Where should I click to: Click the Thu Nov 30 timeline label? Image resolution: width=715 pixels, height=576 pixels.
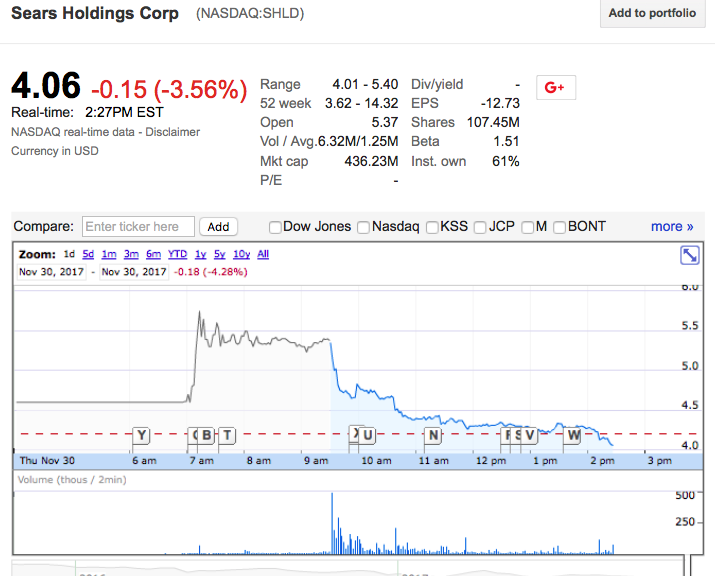pos(47,461)
